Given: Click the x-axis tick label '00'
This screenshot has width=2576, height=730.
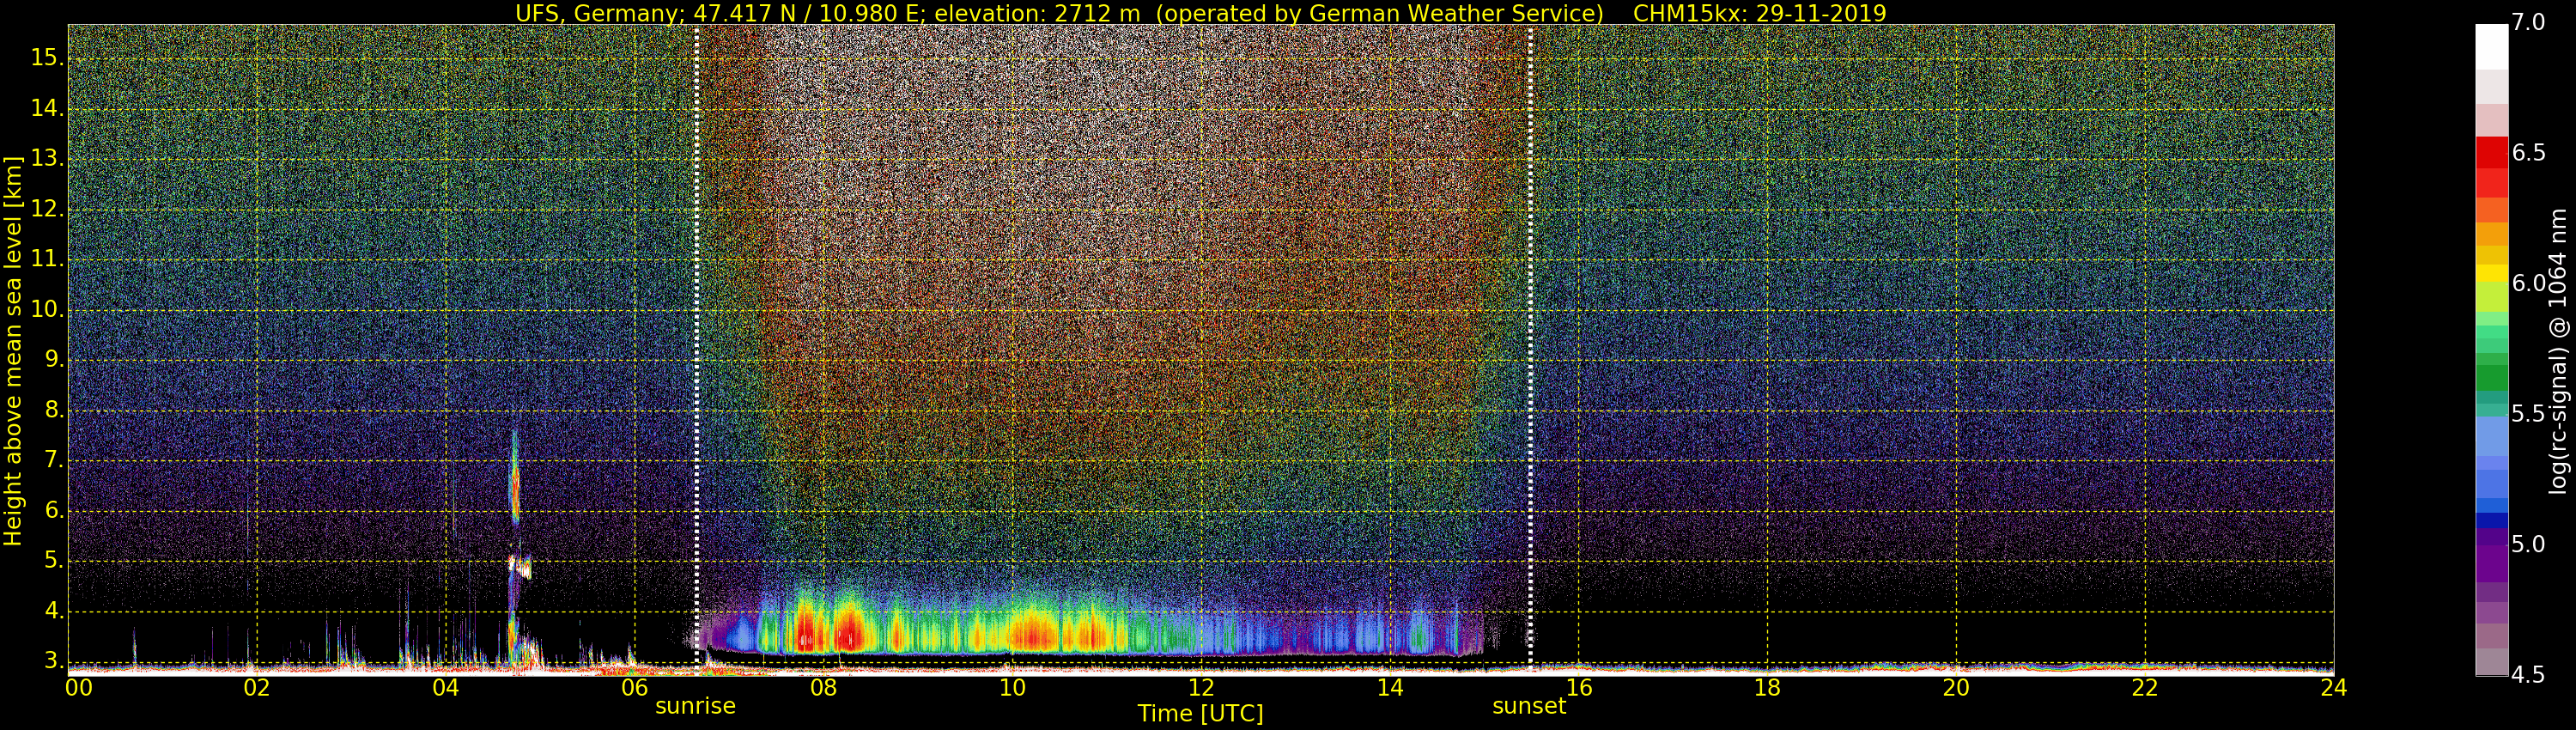Looking at the screenshot, I should 79,688.
